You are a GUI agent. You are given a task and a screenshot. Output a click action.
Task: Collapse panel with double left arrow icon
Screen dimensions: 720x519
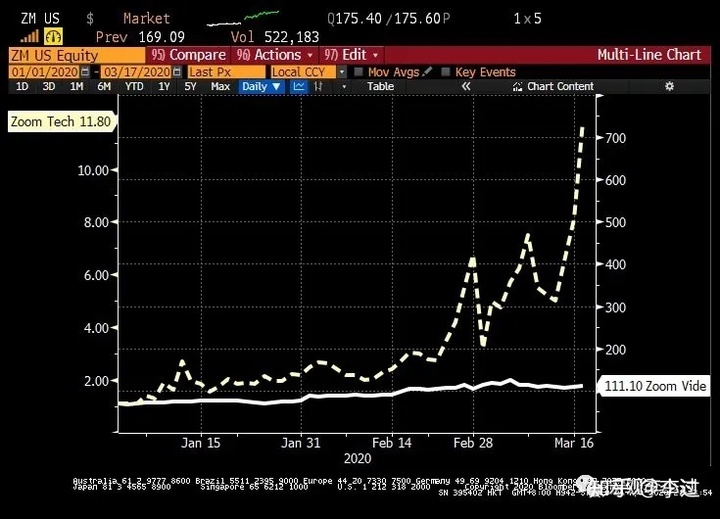466,87
